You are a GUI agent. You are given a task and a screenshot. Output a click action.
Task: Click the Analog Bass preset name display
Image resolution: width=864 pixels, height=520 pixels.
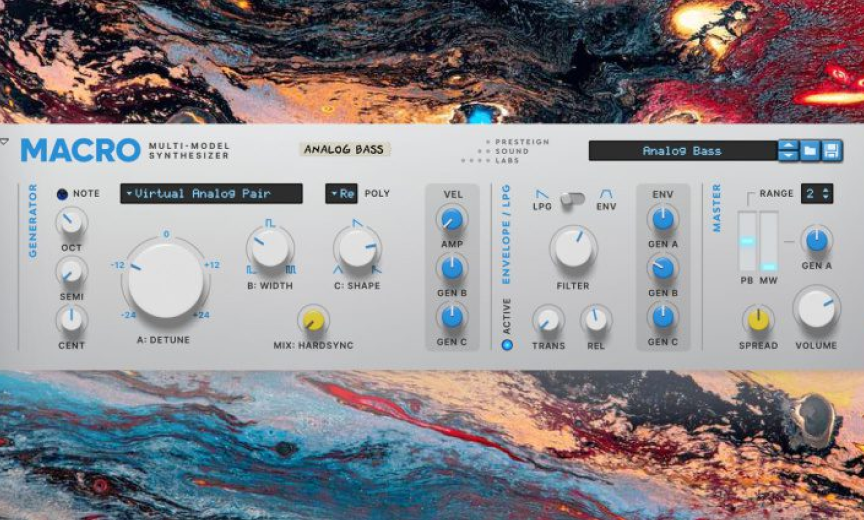(x=682, y=151)
